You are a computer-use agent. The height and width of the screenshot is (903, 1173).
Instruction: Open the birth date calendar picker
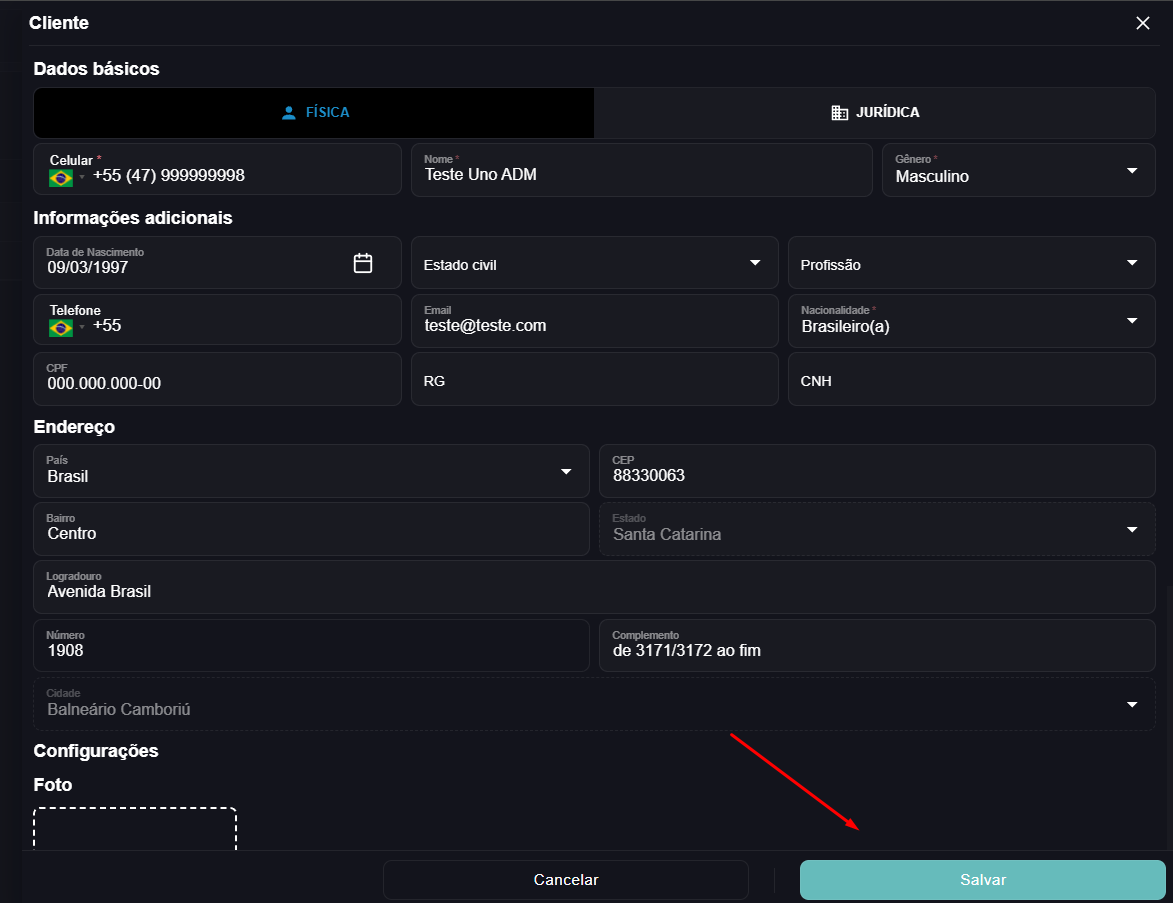click(363, 263)
